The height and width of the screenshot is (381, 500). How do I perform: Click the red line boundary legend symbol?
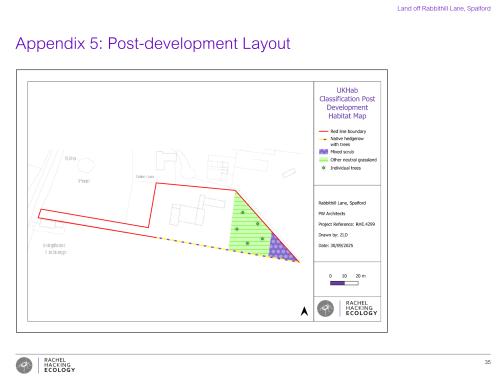point(323,131)
